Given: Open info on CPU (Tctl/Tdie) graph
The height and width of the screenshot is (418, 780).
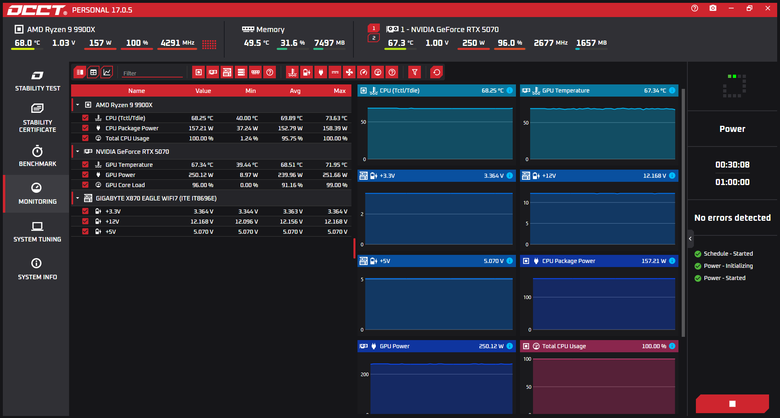Looking at the screenshot, I should point(510,91).
